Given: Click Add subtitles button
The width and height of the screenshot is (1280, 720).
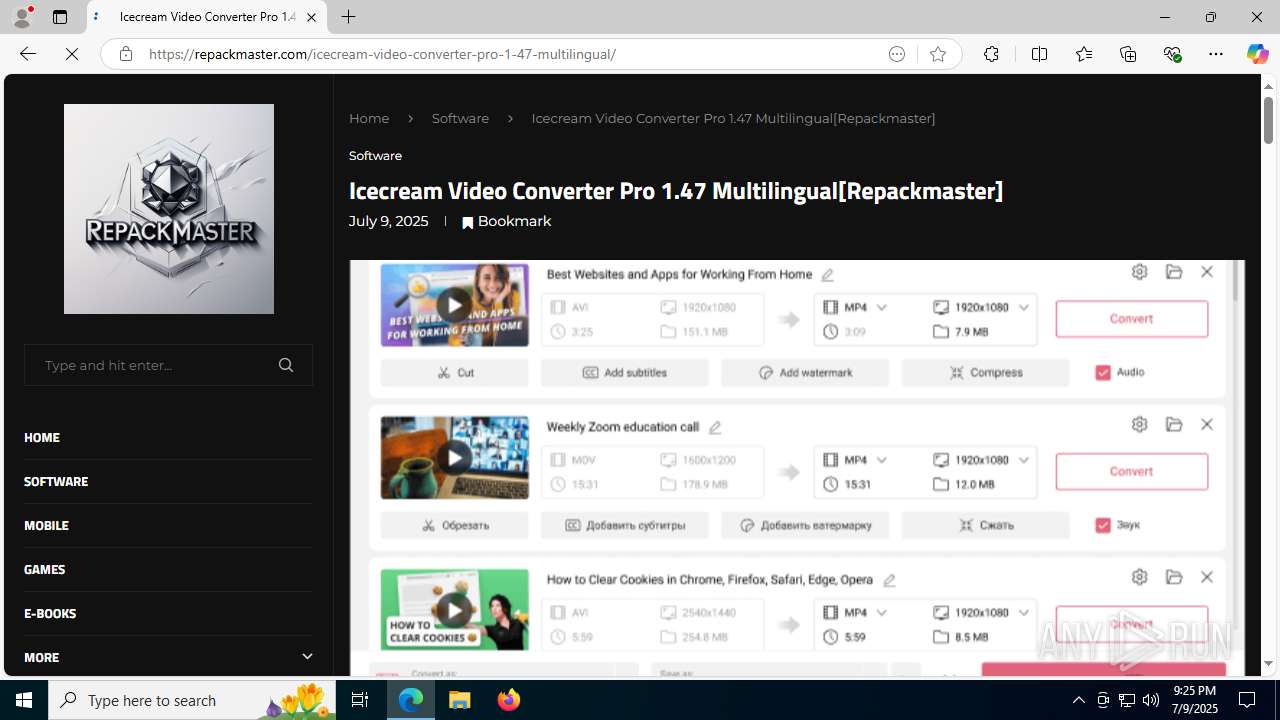Looking at the screenshot, I should 624,372.
